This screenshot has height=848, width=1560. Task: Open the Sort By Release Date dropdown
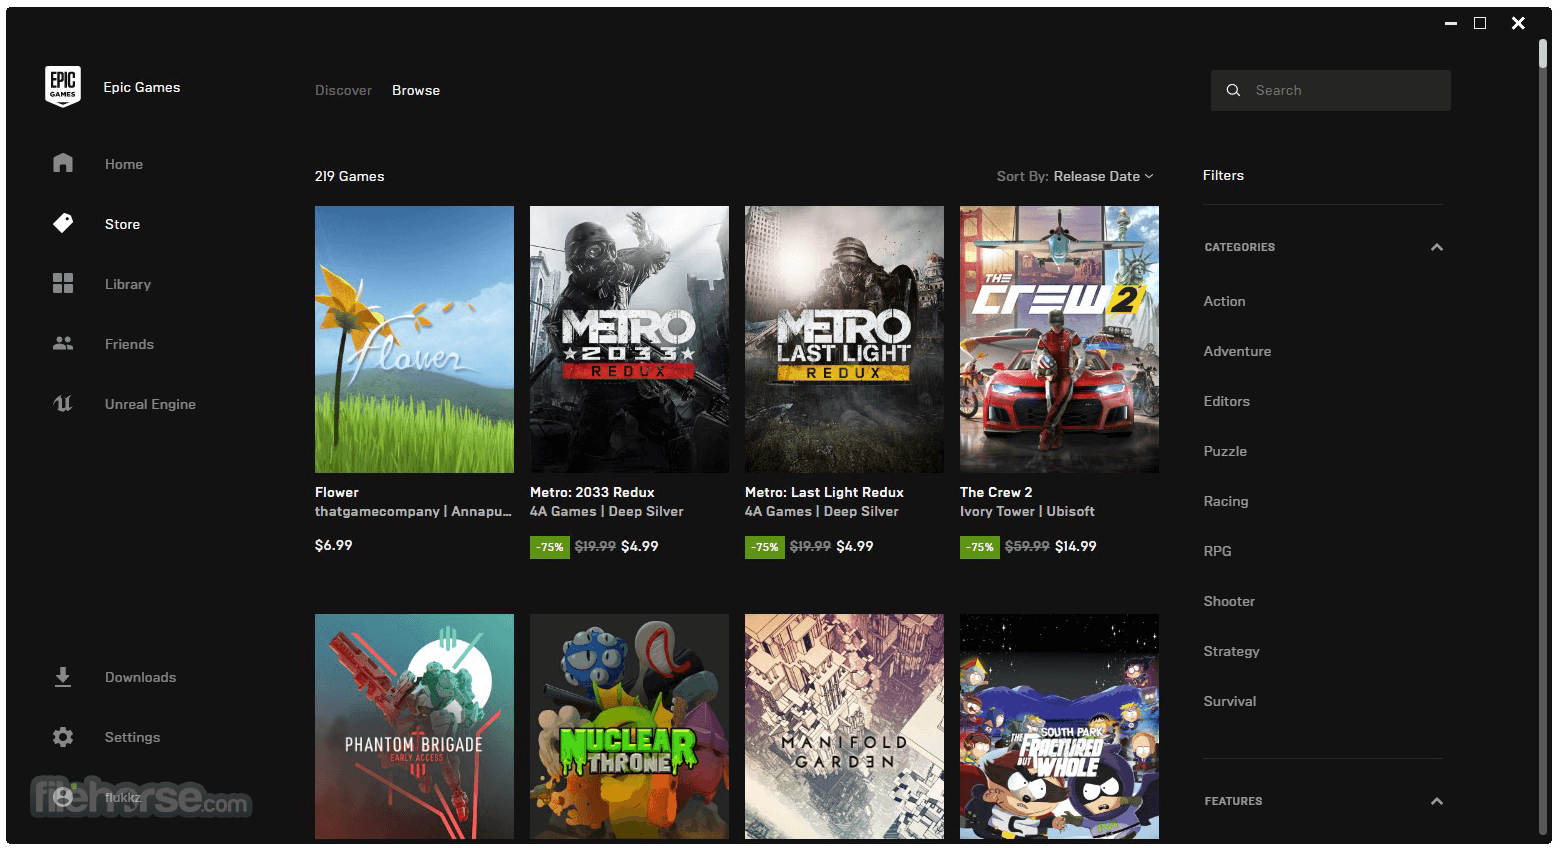[1075, 176]
